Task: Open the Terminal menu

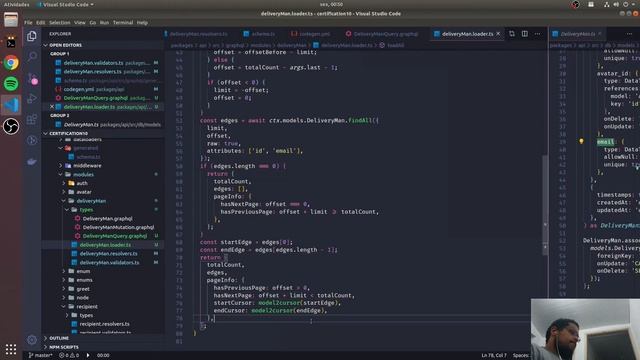Action: click(123, 22)
